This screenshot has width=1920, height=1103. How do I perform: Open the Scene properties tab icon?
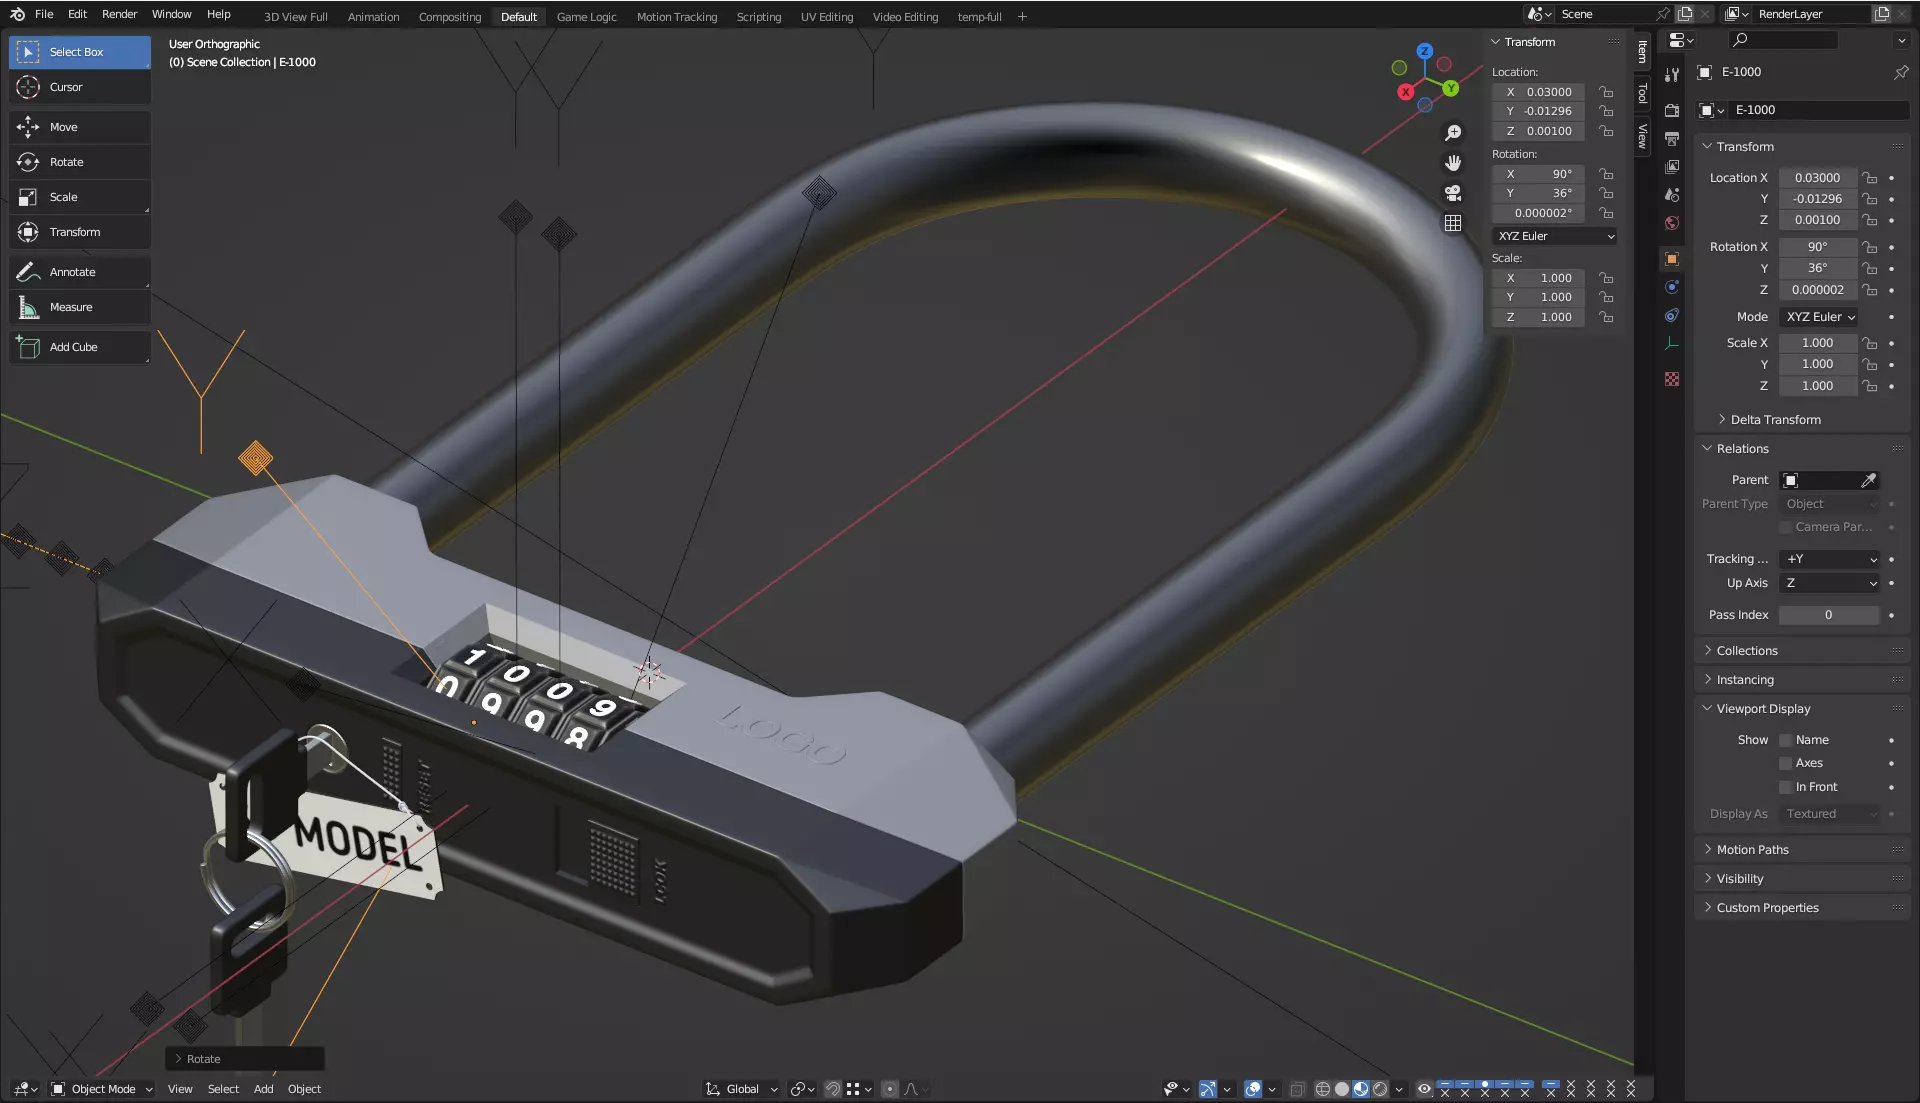click(x=1672, y=195)
